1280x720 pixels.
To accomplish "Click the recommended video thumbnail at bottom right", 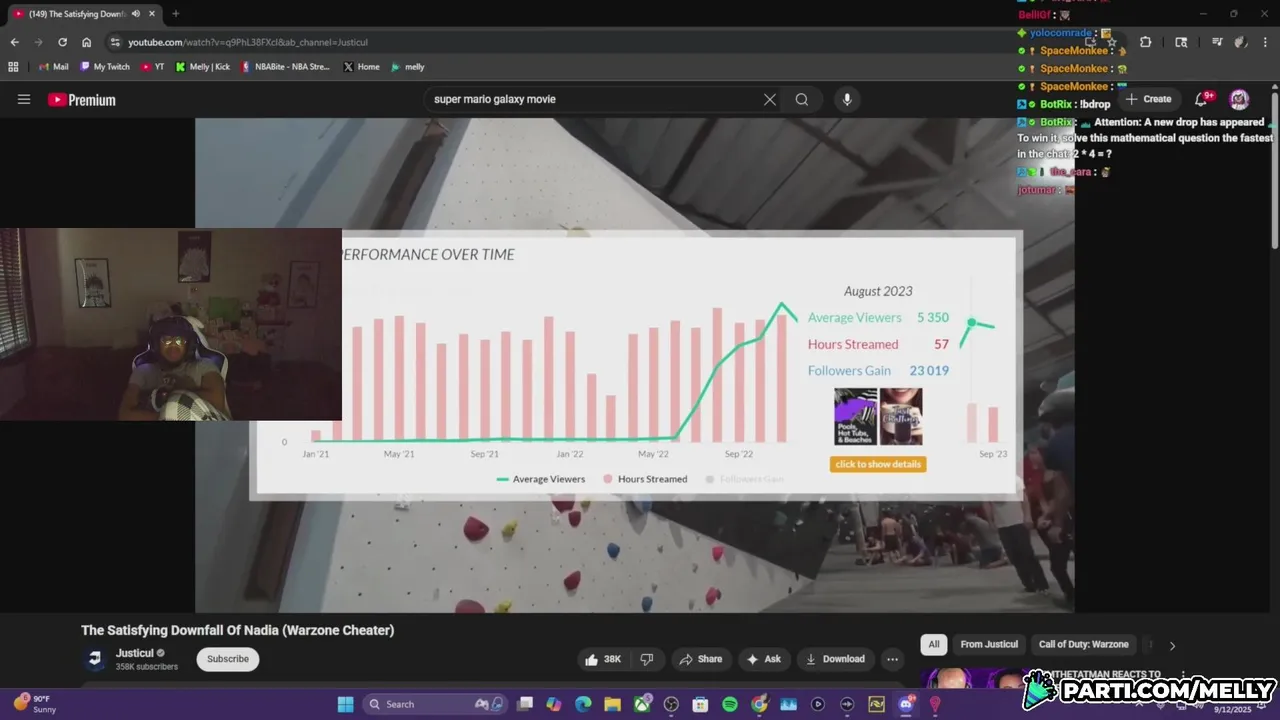I will tap(975, 680).
